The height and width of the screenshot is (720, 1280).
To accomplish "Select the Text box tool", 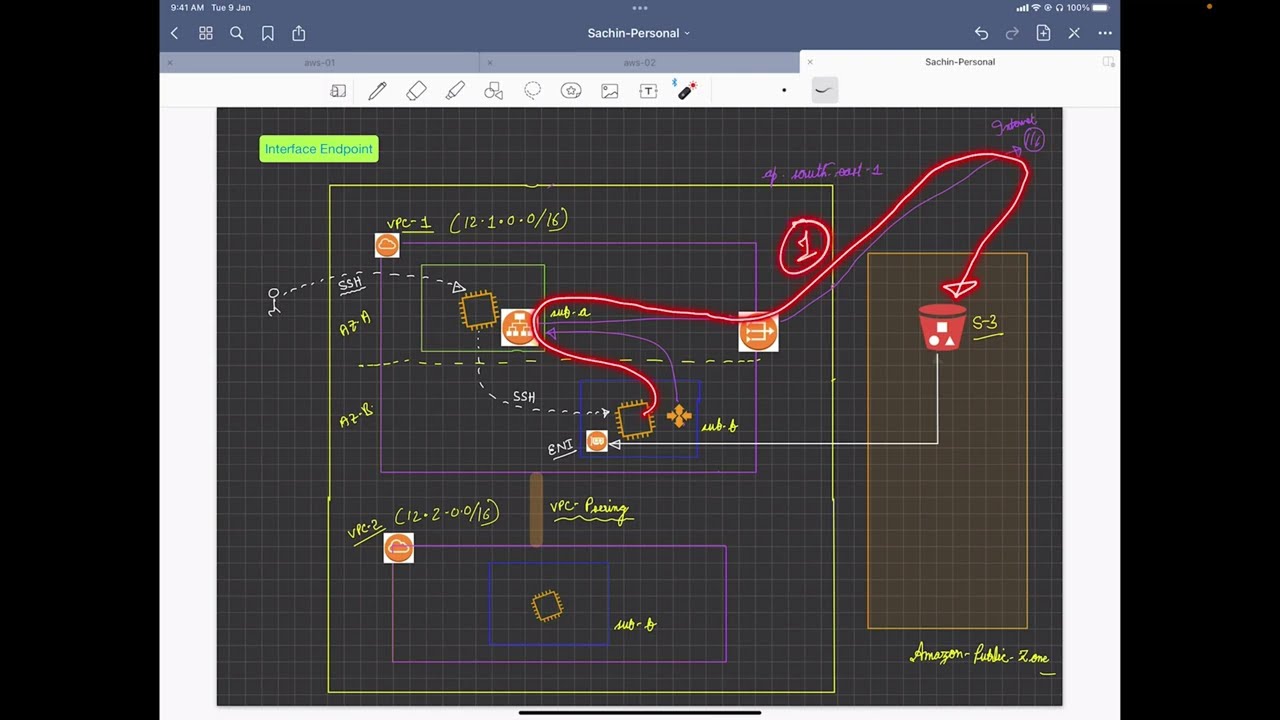I will [648, 91].
